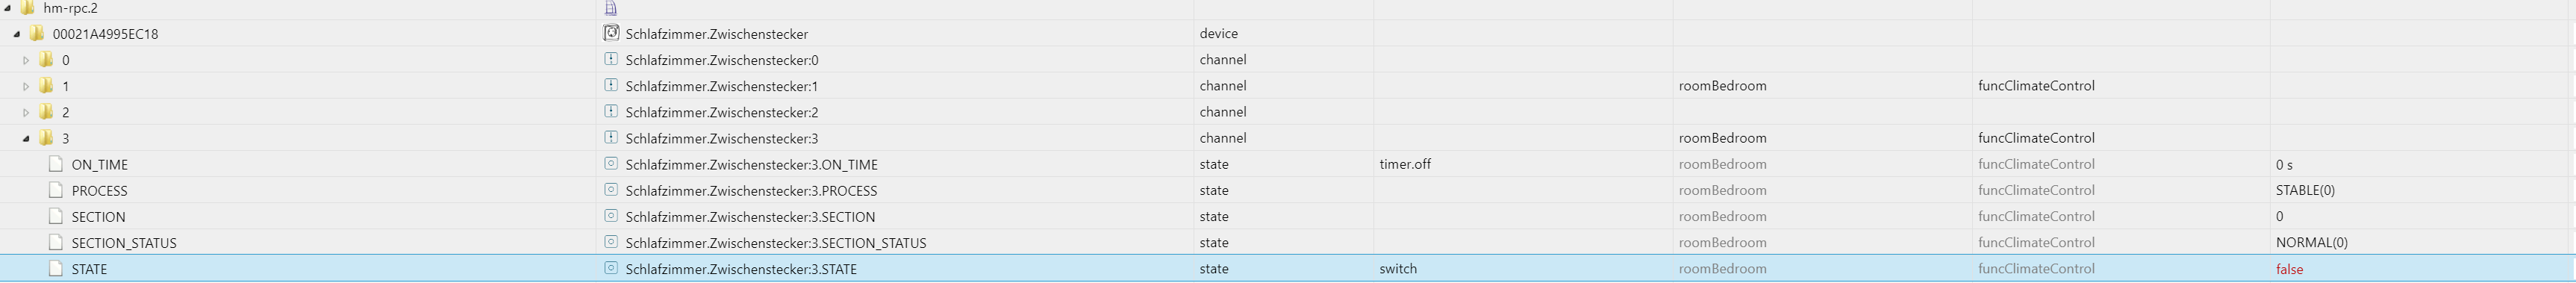This screenshot has width=2576, height=283.
Task: Click the state icon for Schlafzimmer.Zwischenstecker:3.SECTION_STATUS
Action: click(611, 241)
